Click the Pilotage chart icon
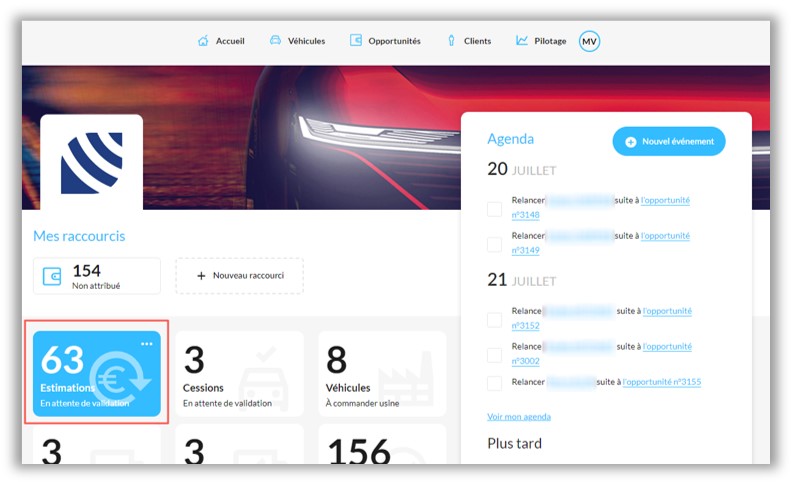Viewport: 791px width, 482px height. (x=522, y=40)
